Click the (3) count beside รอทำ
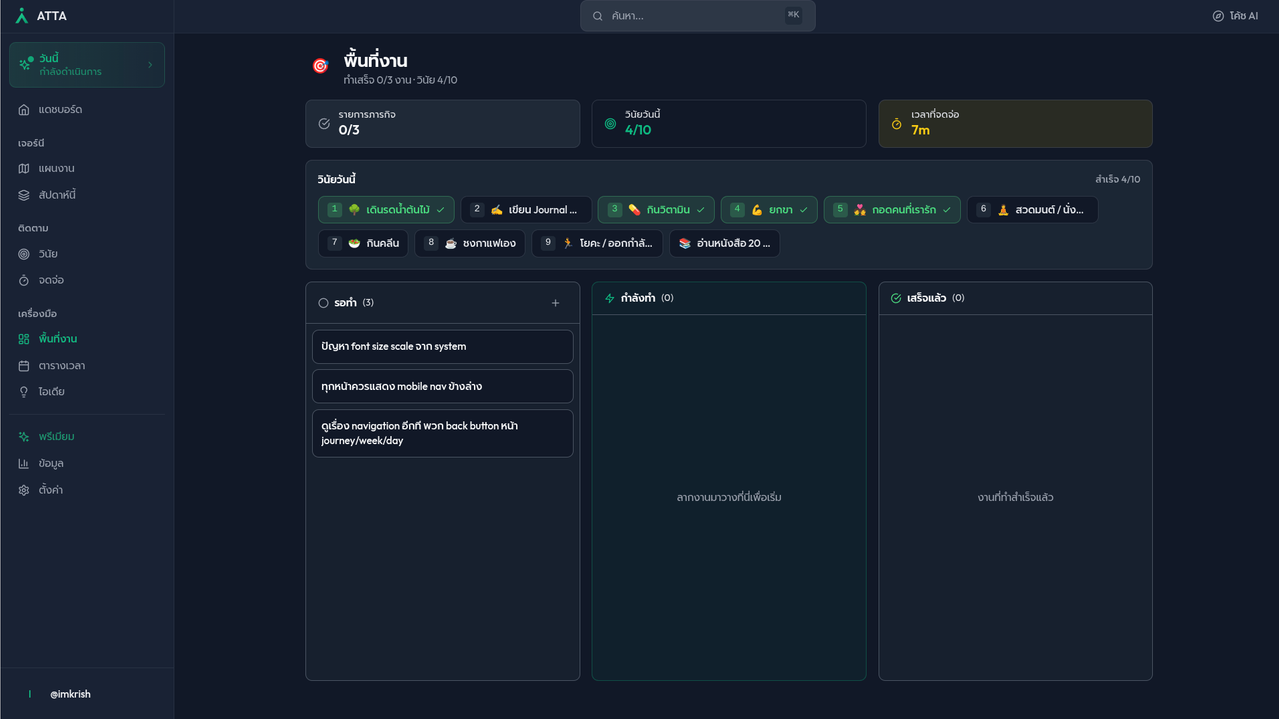 click(x=368, y=303)
